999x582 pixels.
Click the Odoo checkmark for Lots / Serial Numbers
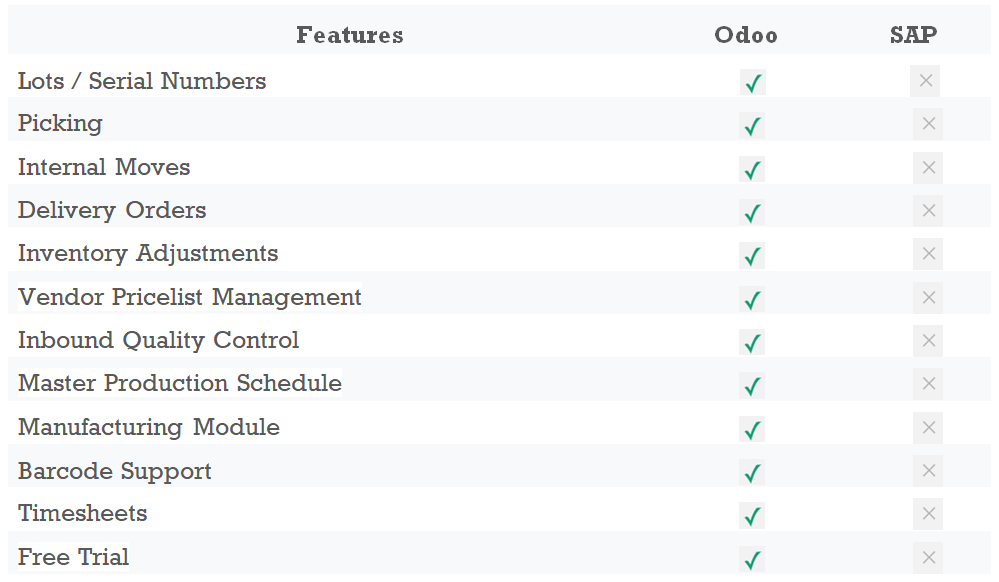click(752, 82)
